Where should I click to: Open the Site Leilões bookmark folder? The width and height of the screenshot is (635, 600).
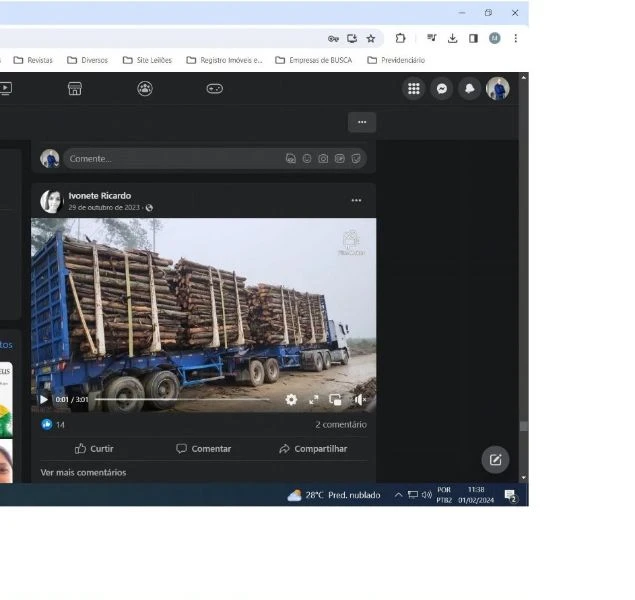click(x=147, y=60)
